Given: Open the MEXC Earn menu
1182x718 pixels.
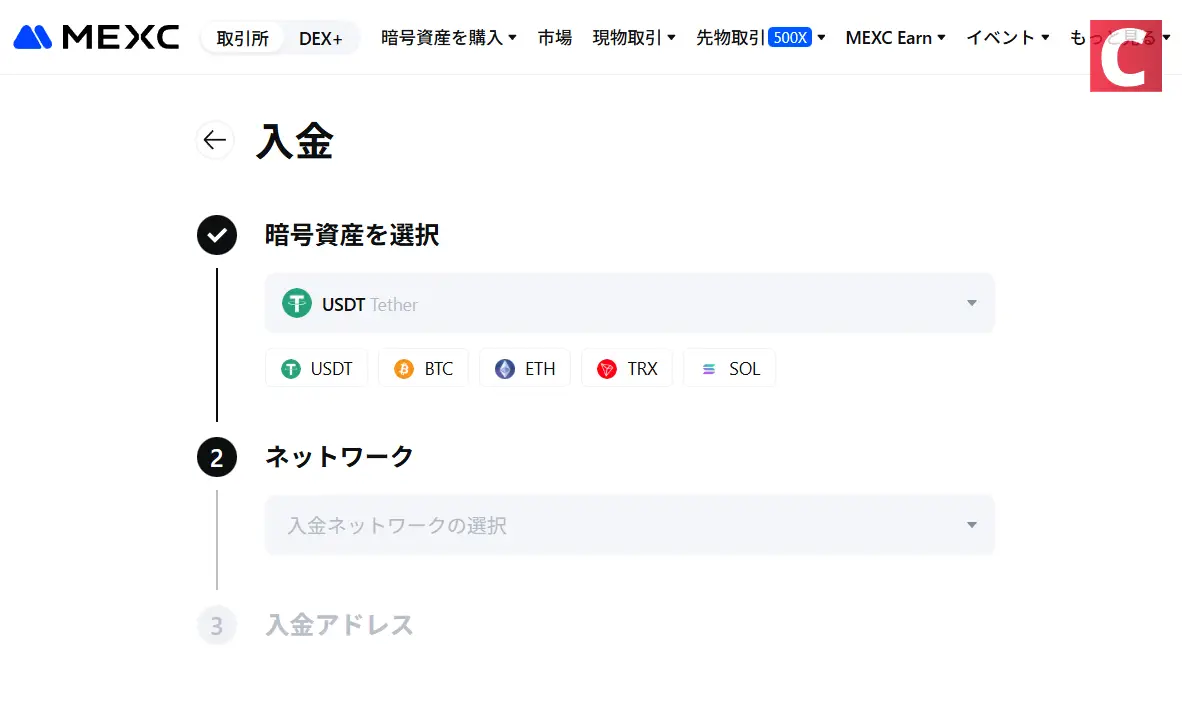Looking at the screenshot, I should pos(889,37).
